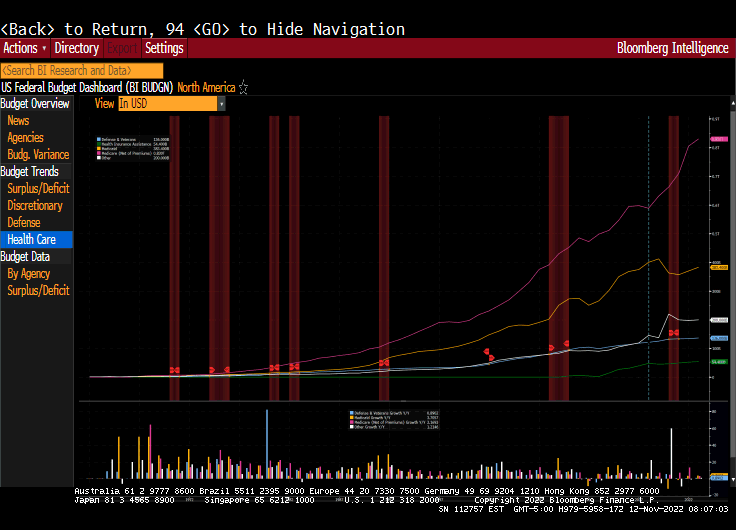Image resolution: width=736 pixels, height=530 pixels.
Task: Star the dashboard as a favorite
Action: pyautogui.click(x=243, y=88)
